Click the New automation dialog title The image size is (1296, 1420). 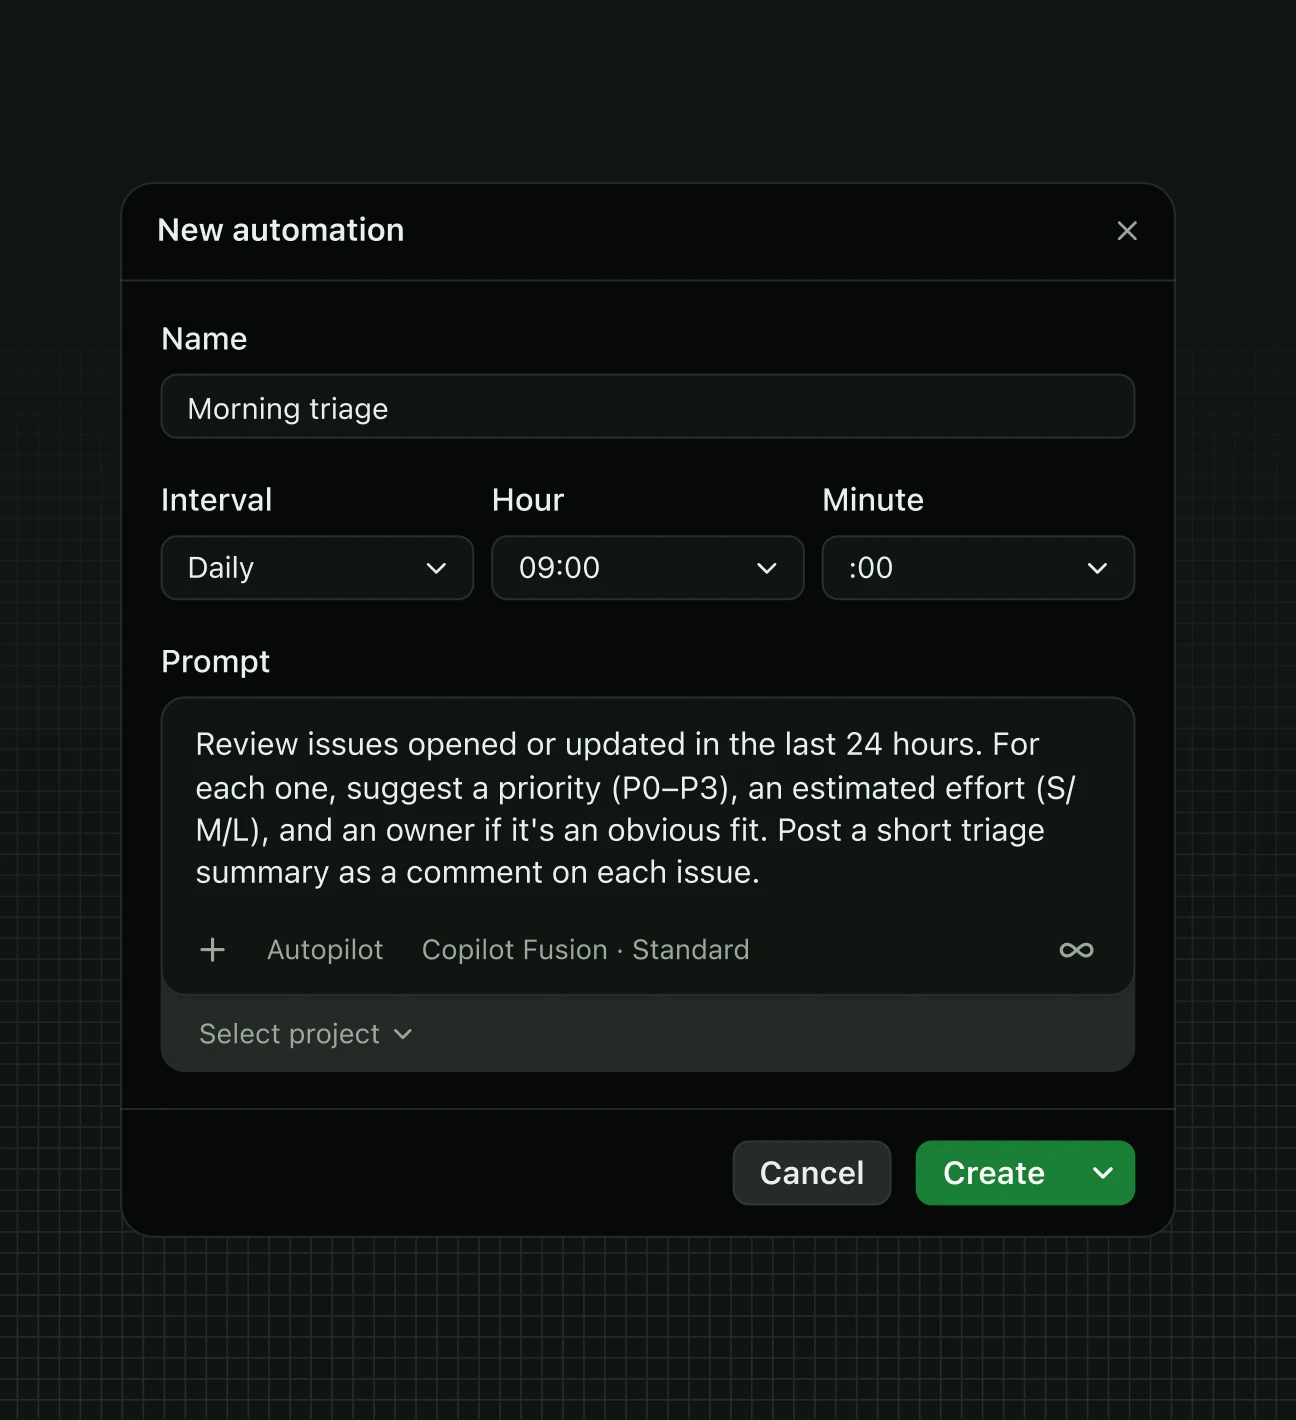(281, 230)
